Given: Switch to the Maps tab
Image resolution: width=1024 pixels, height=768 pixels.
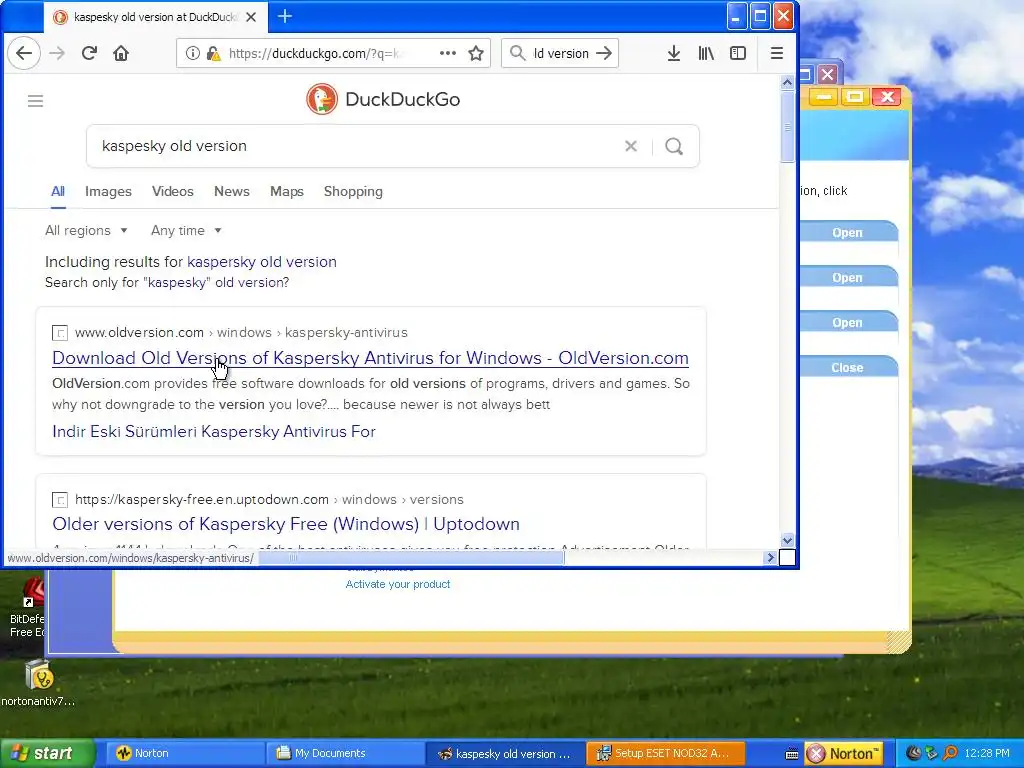Looking at the screenshot, I should [287, 191].
